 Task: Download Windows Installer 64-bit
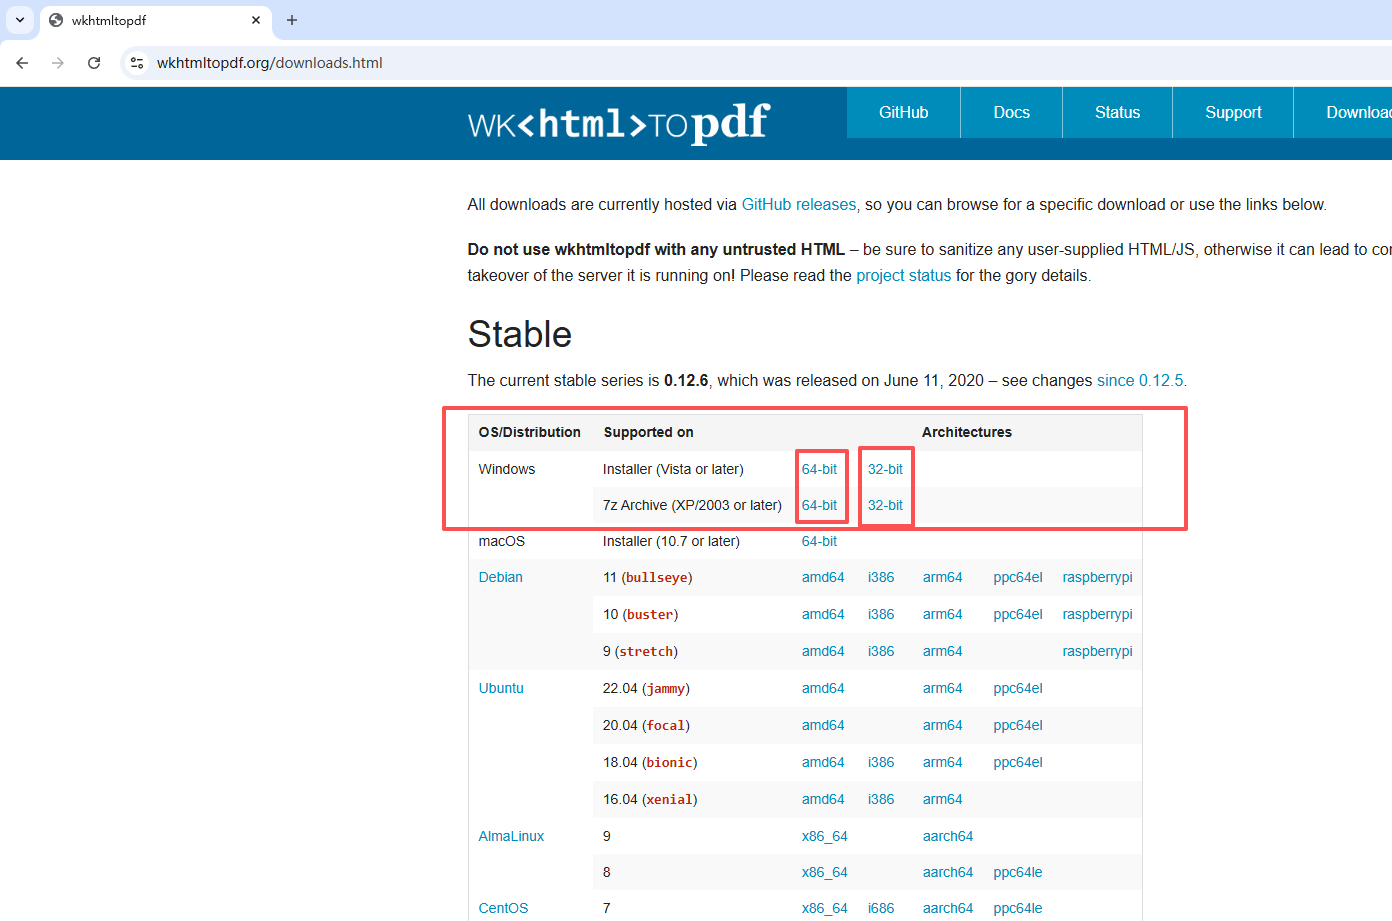pos(819,469)
